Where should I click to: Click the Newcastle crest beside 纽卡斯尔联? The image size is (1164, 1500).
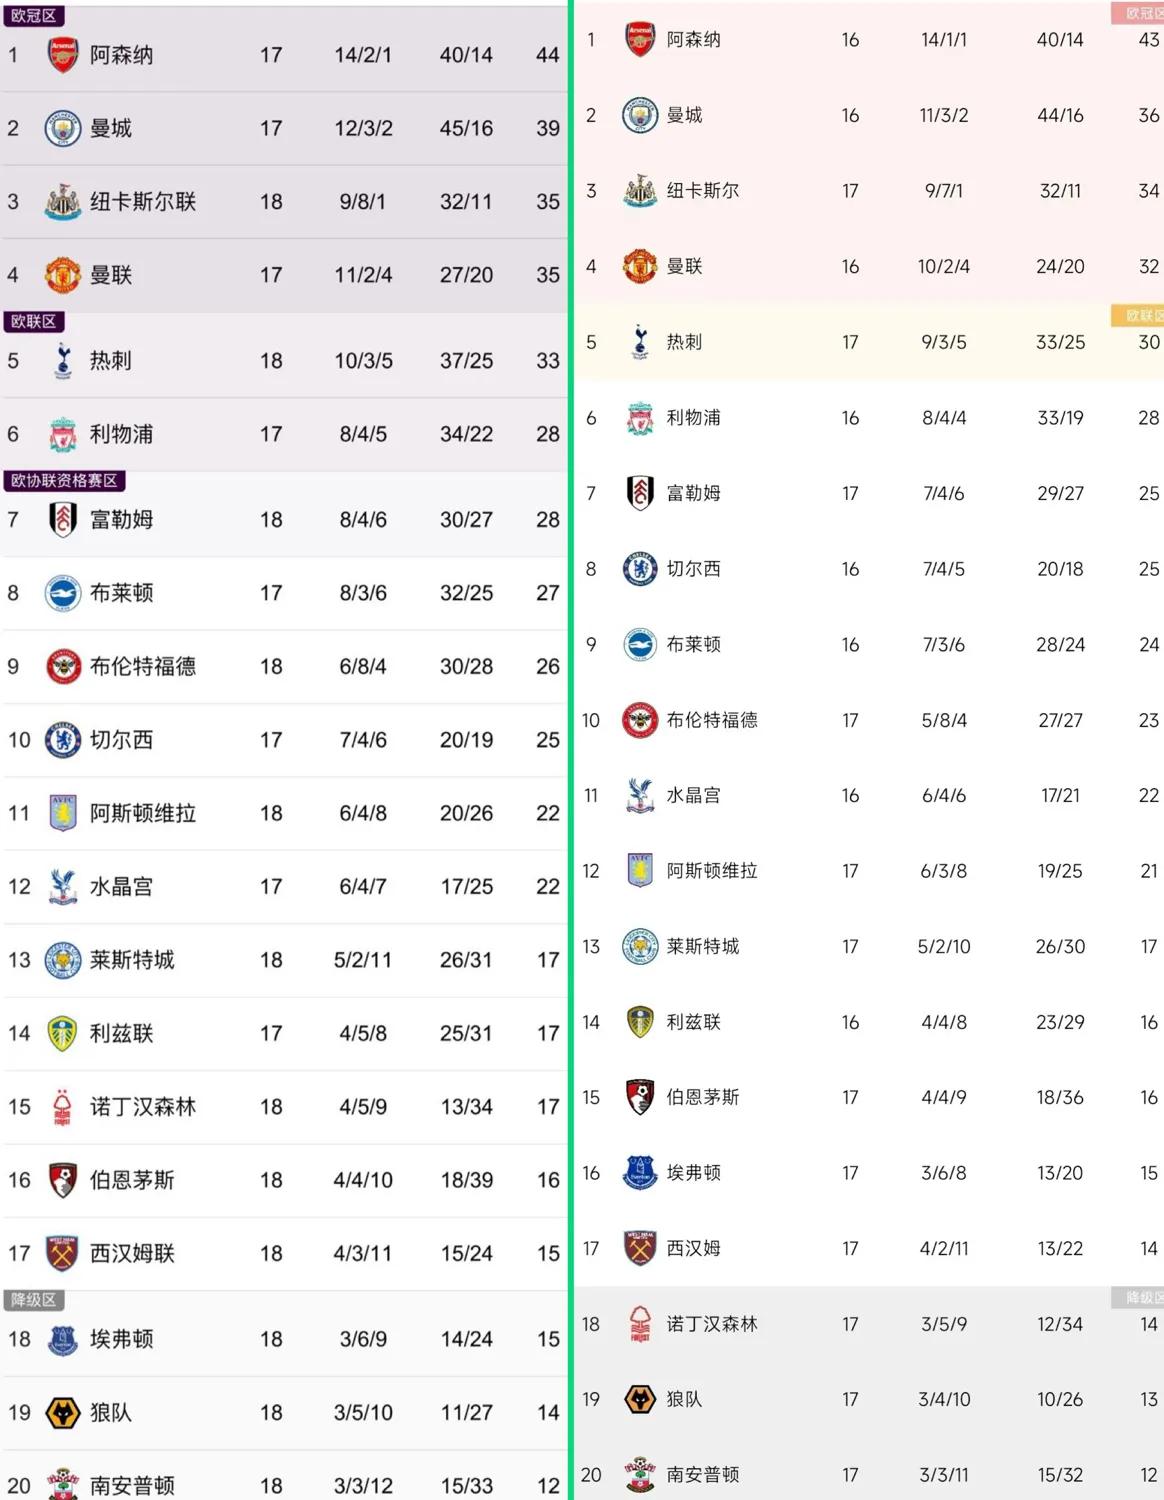click(x=62, y=201)
